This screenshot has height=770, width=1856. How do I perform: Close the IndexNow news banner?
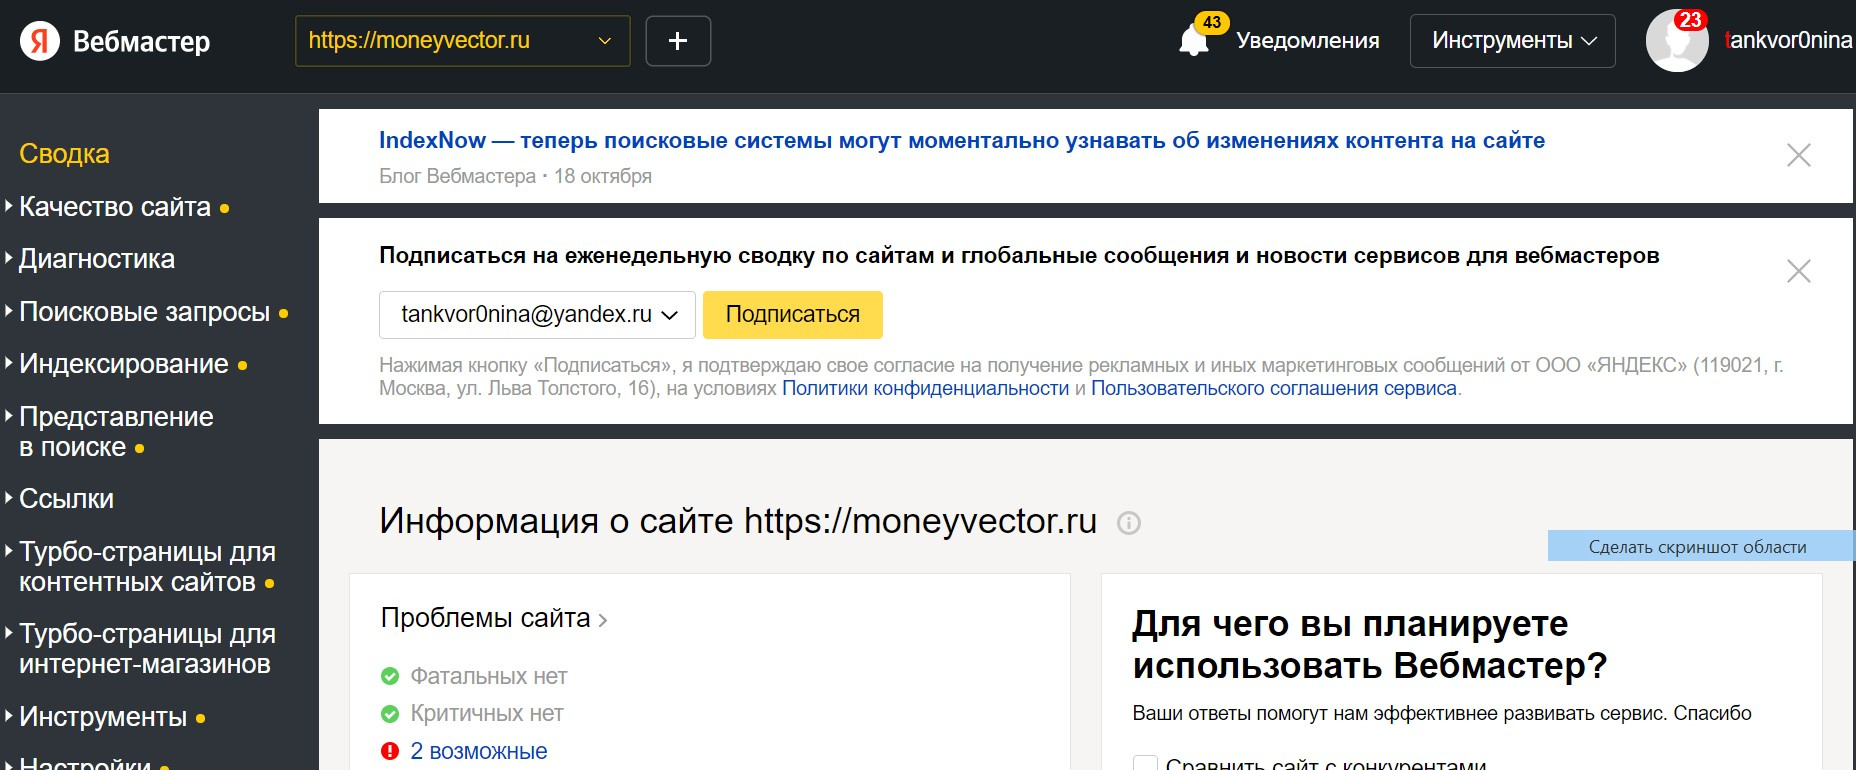[1799, 155]
